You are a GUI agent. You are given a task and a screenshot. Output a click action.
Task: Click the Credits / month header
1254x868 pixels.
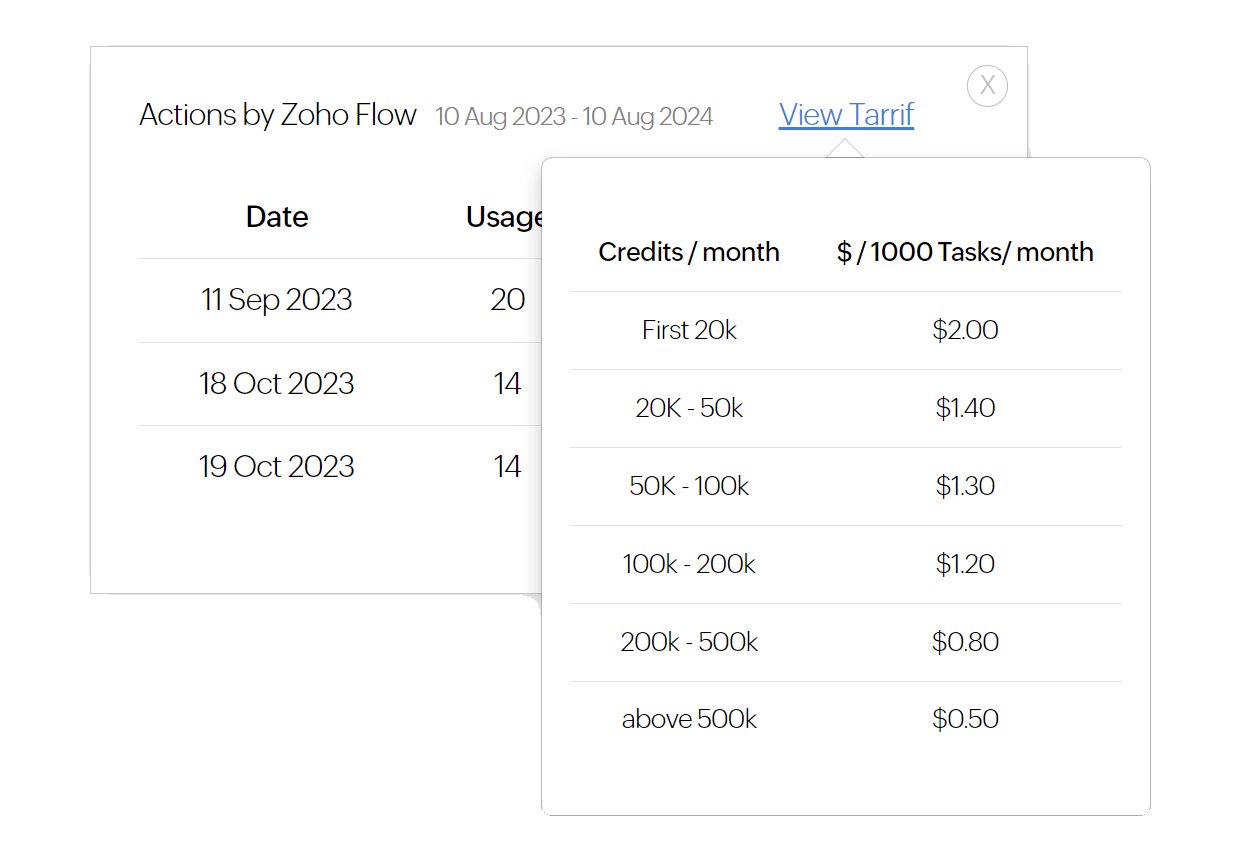[689, 252]
